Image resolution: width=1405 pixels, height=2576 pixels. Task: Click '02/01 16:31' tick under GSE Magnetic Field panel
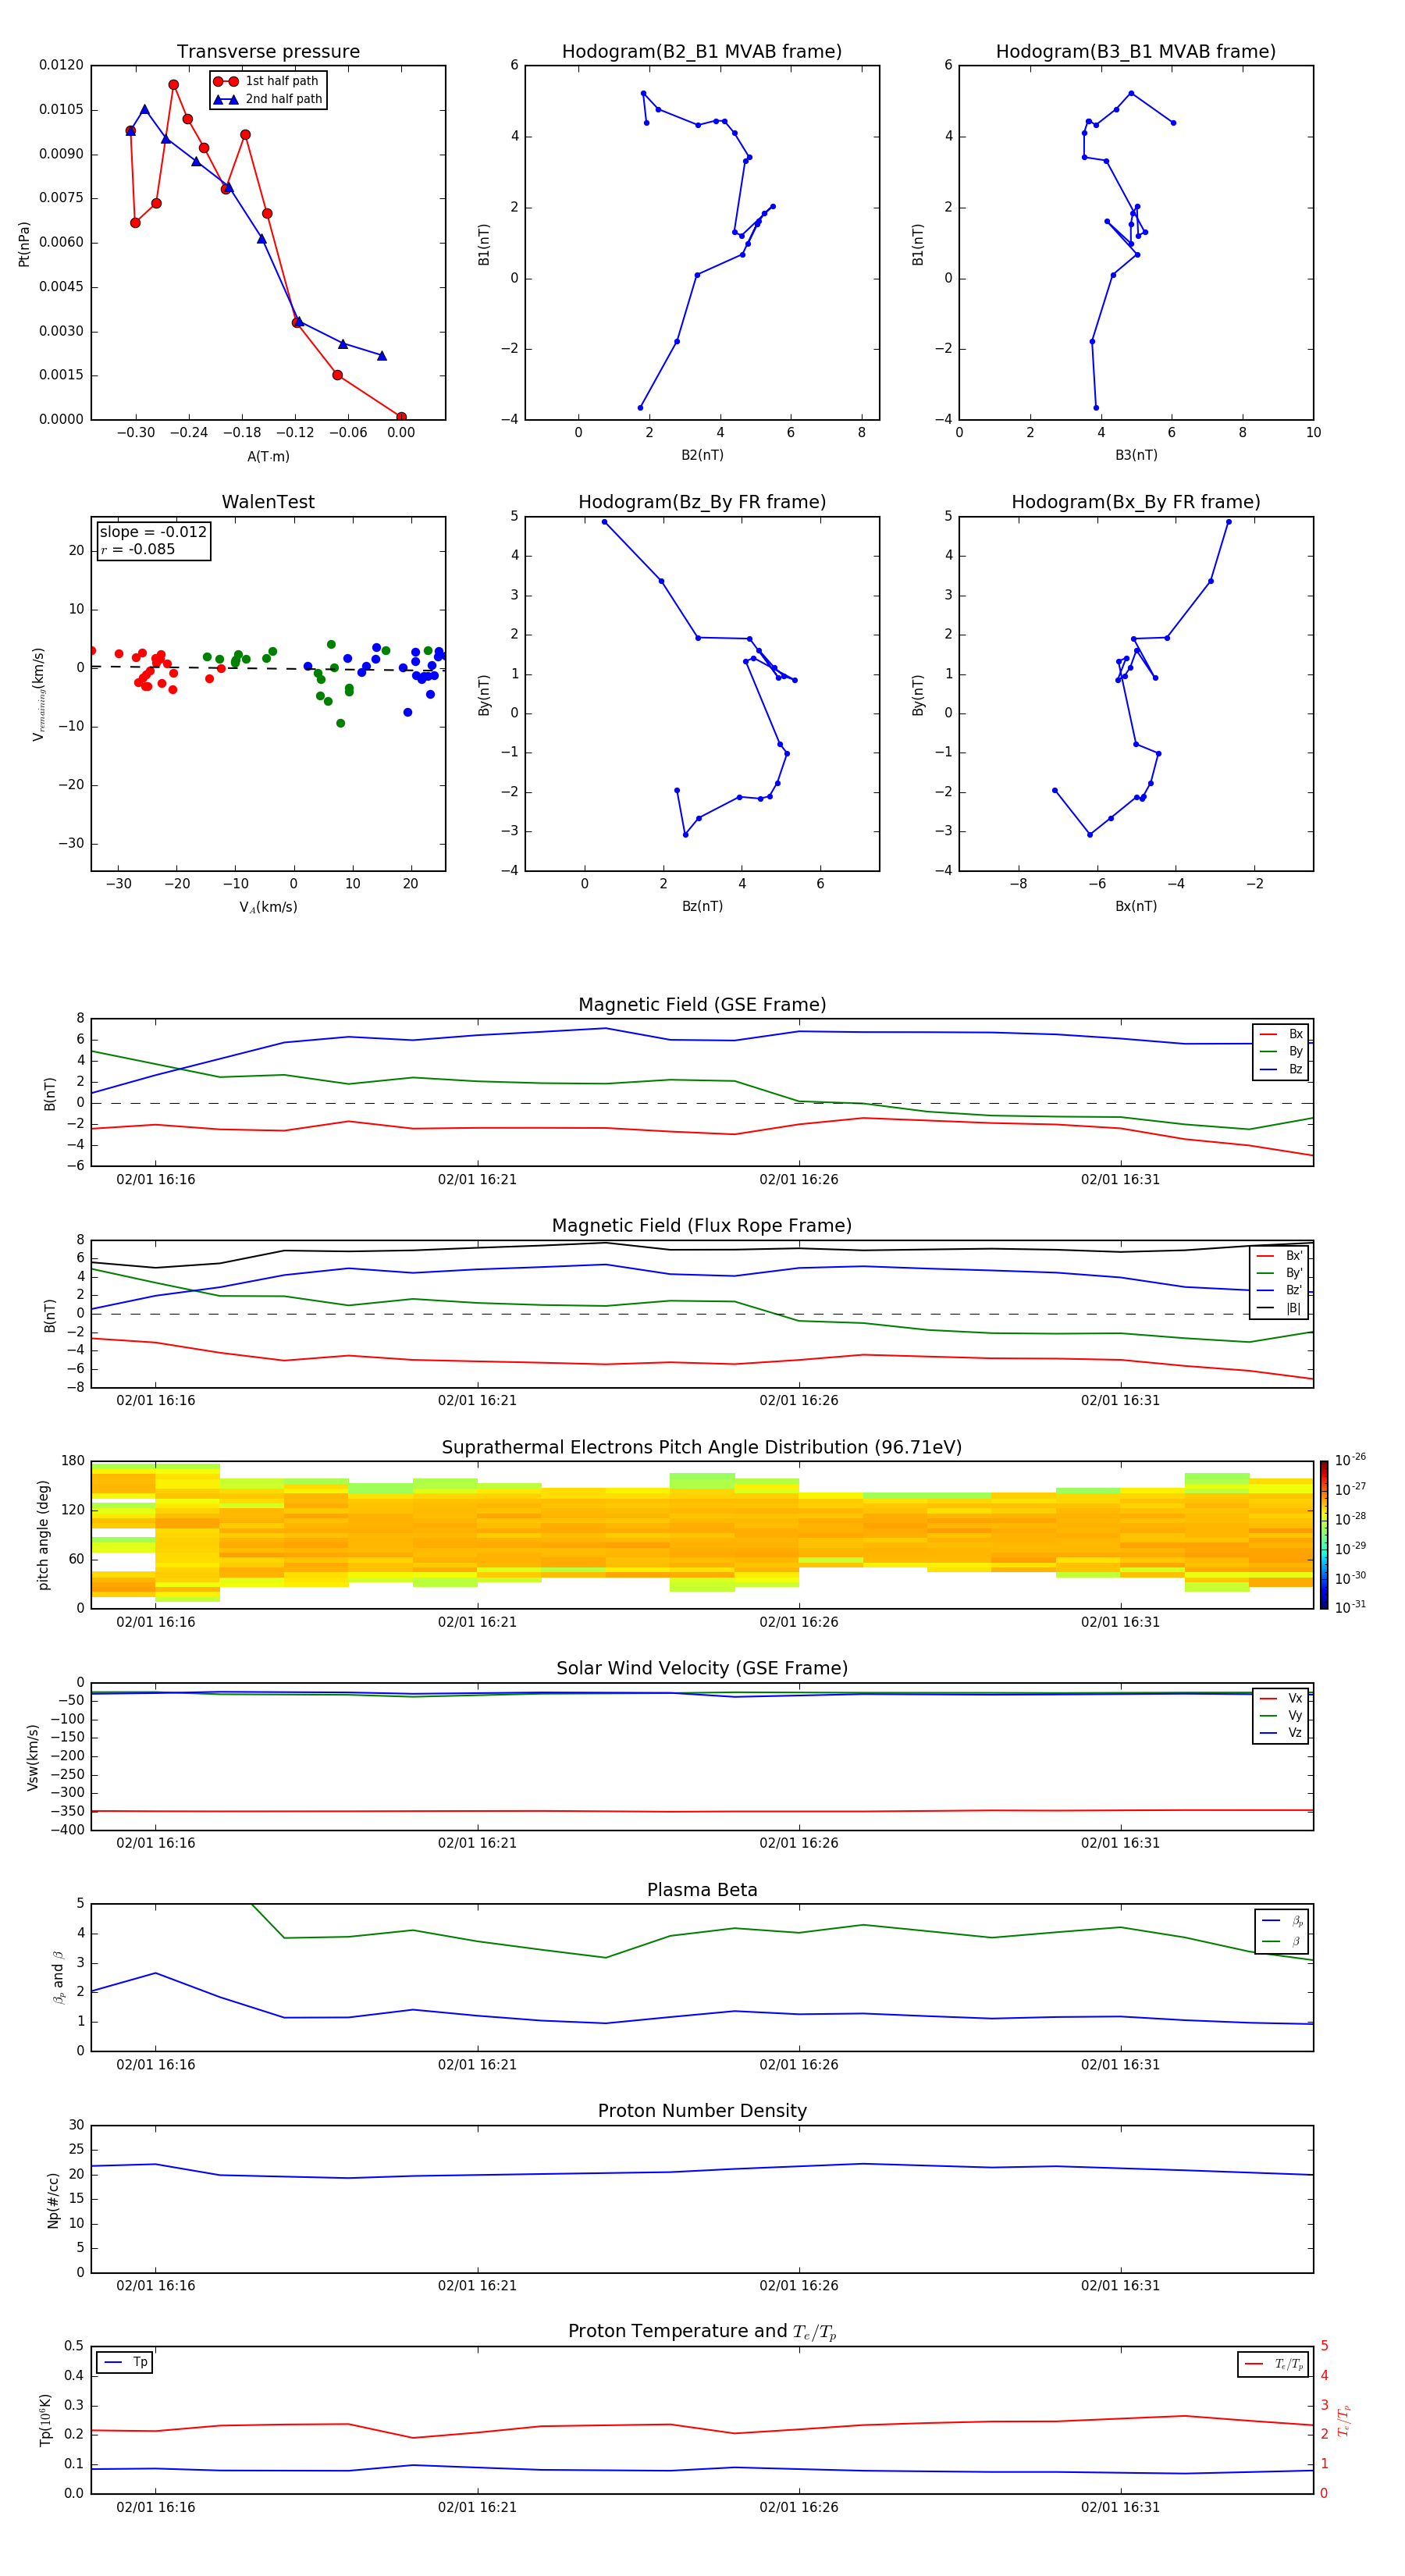(x=1120, y=1180)
